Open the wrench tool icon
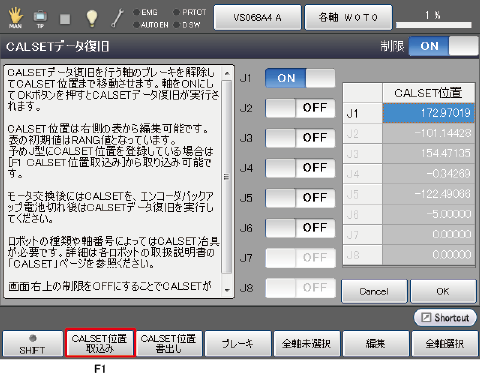Screen dimensions: 480x375 tap(117, 18)
